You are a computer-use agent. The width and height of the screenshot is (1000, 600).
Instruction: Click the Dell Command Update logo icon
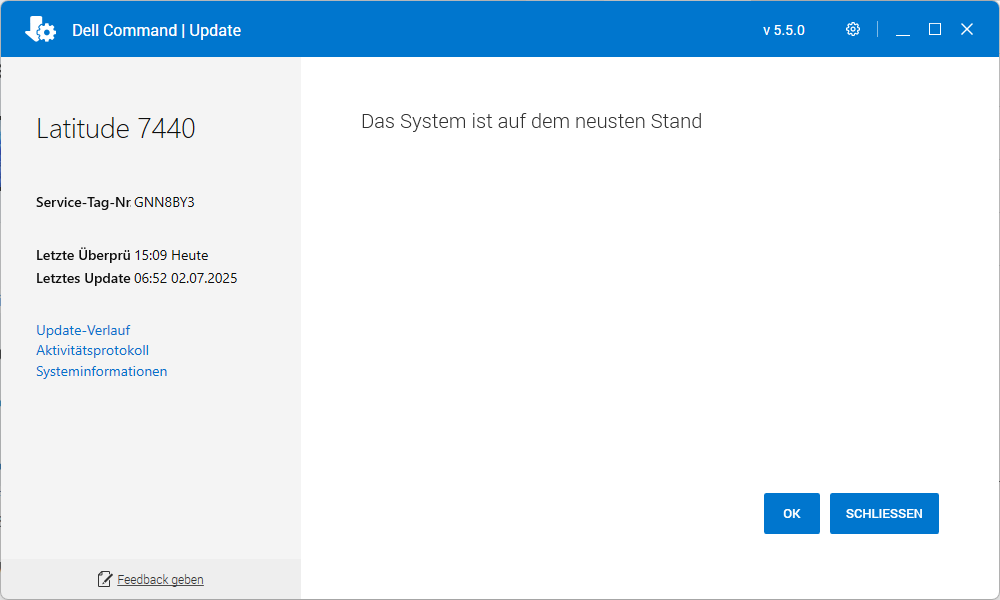tap(40, 30)
